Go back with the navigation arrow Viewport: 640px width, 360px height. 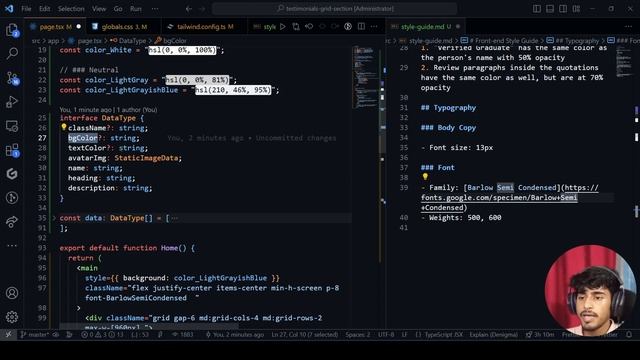[189, 9]
